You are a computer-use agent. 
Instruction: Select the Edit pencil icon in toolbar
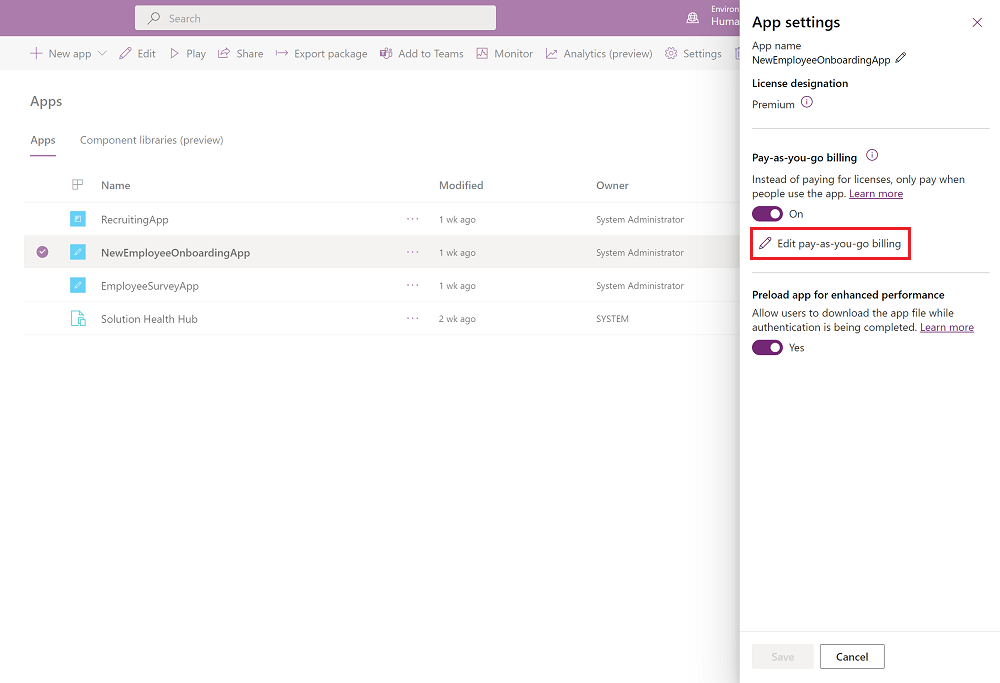point(123,53)
